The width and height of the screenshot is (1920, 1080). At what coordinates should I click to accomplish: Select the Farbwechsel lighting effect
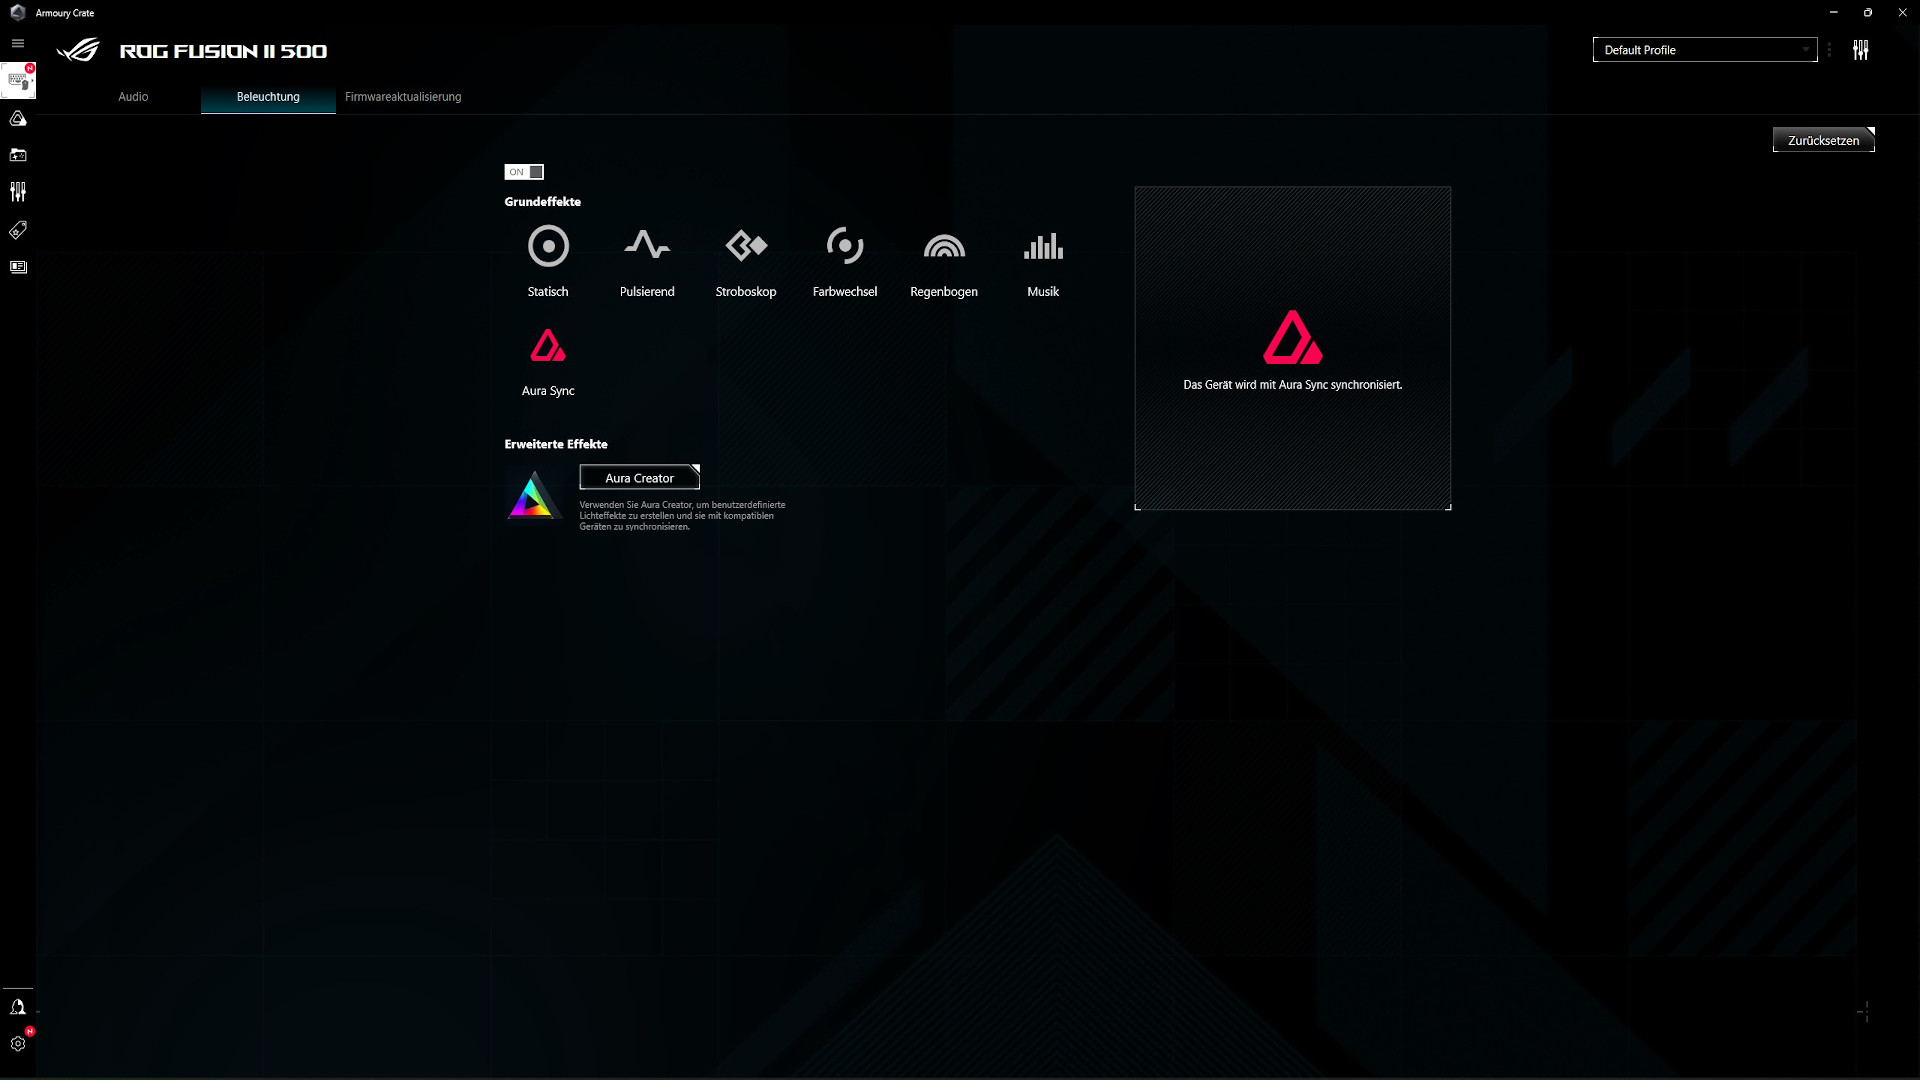tap(845, 260)
